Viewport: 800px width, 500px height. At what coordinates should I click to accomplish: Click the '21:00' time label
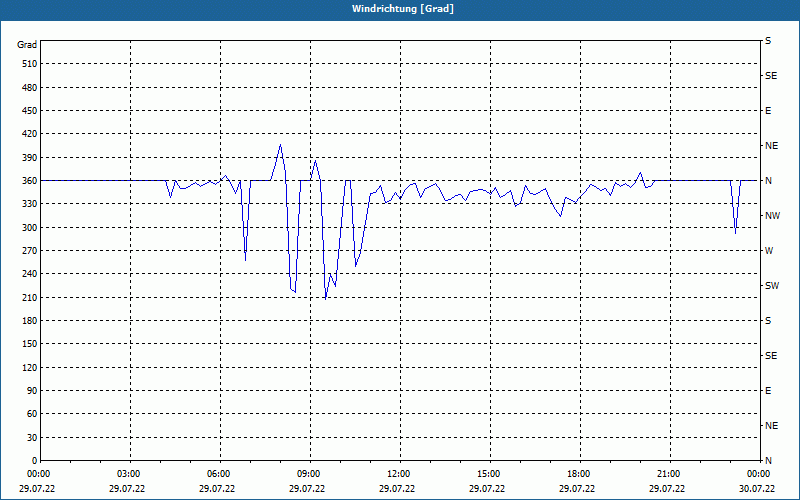667,474
